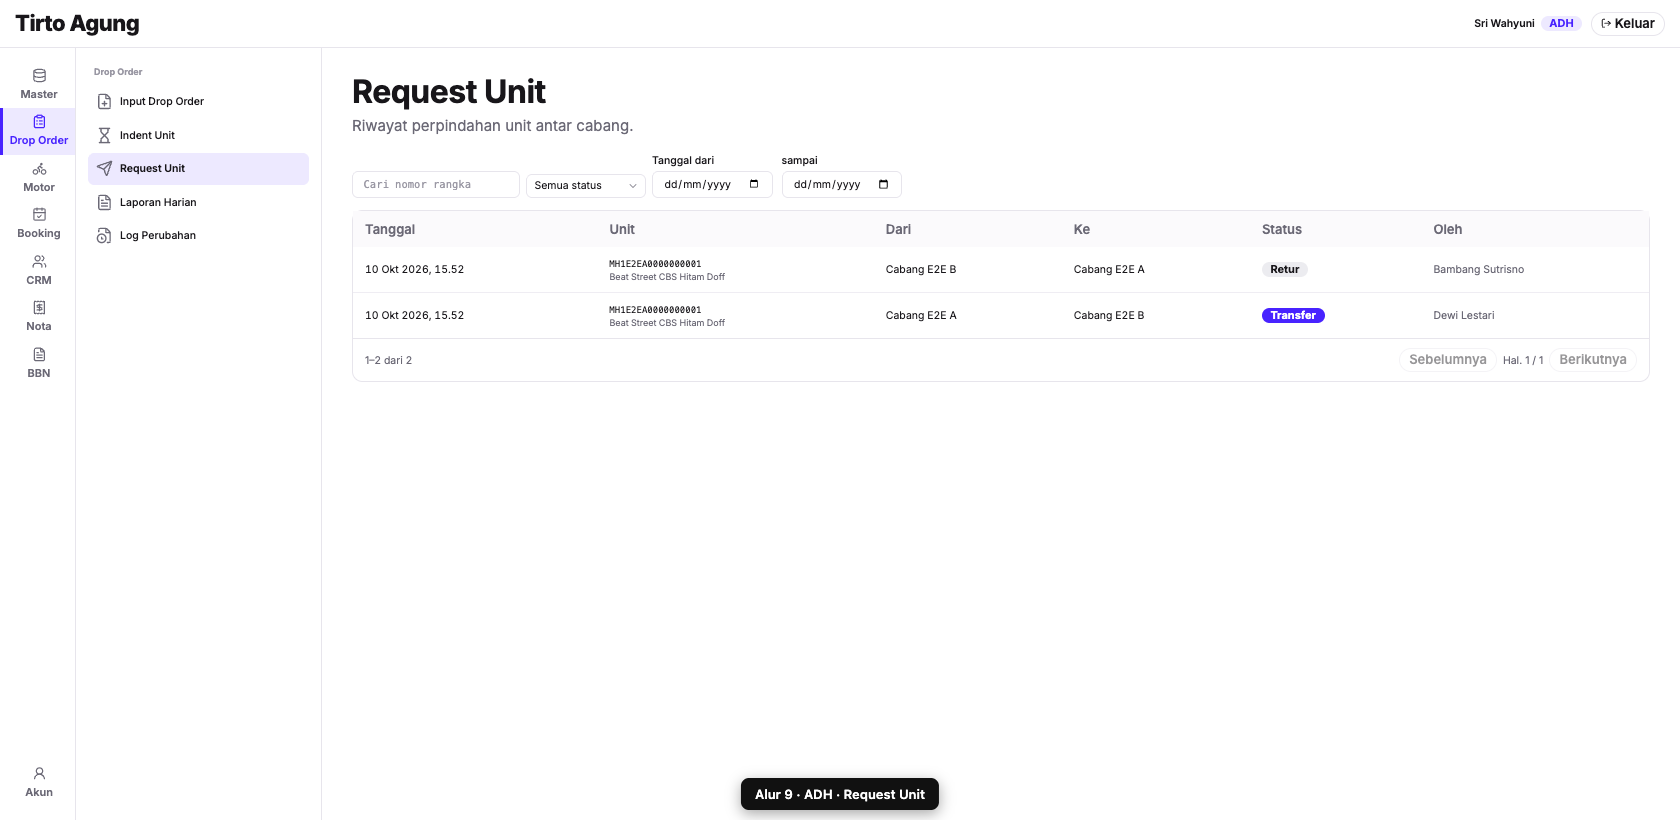1680x820 pixels.
Task: Focus the Cari nomor rangka search field
Action: click(x=436, y=185)
